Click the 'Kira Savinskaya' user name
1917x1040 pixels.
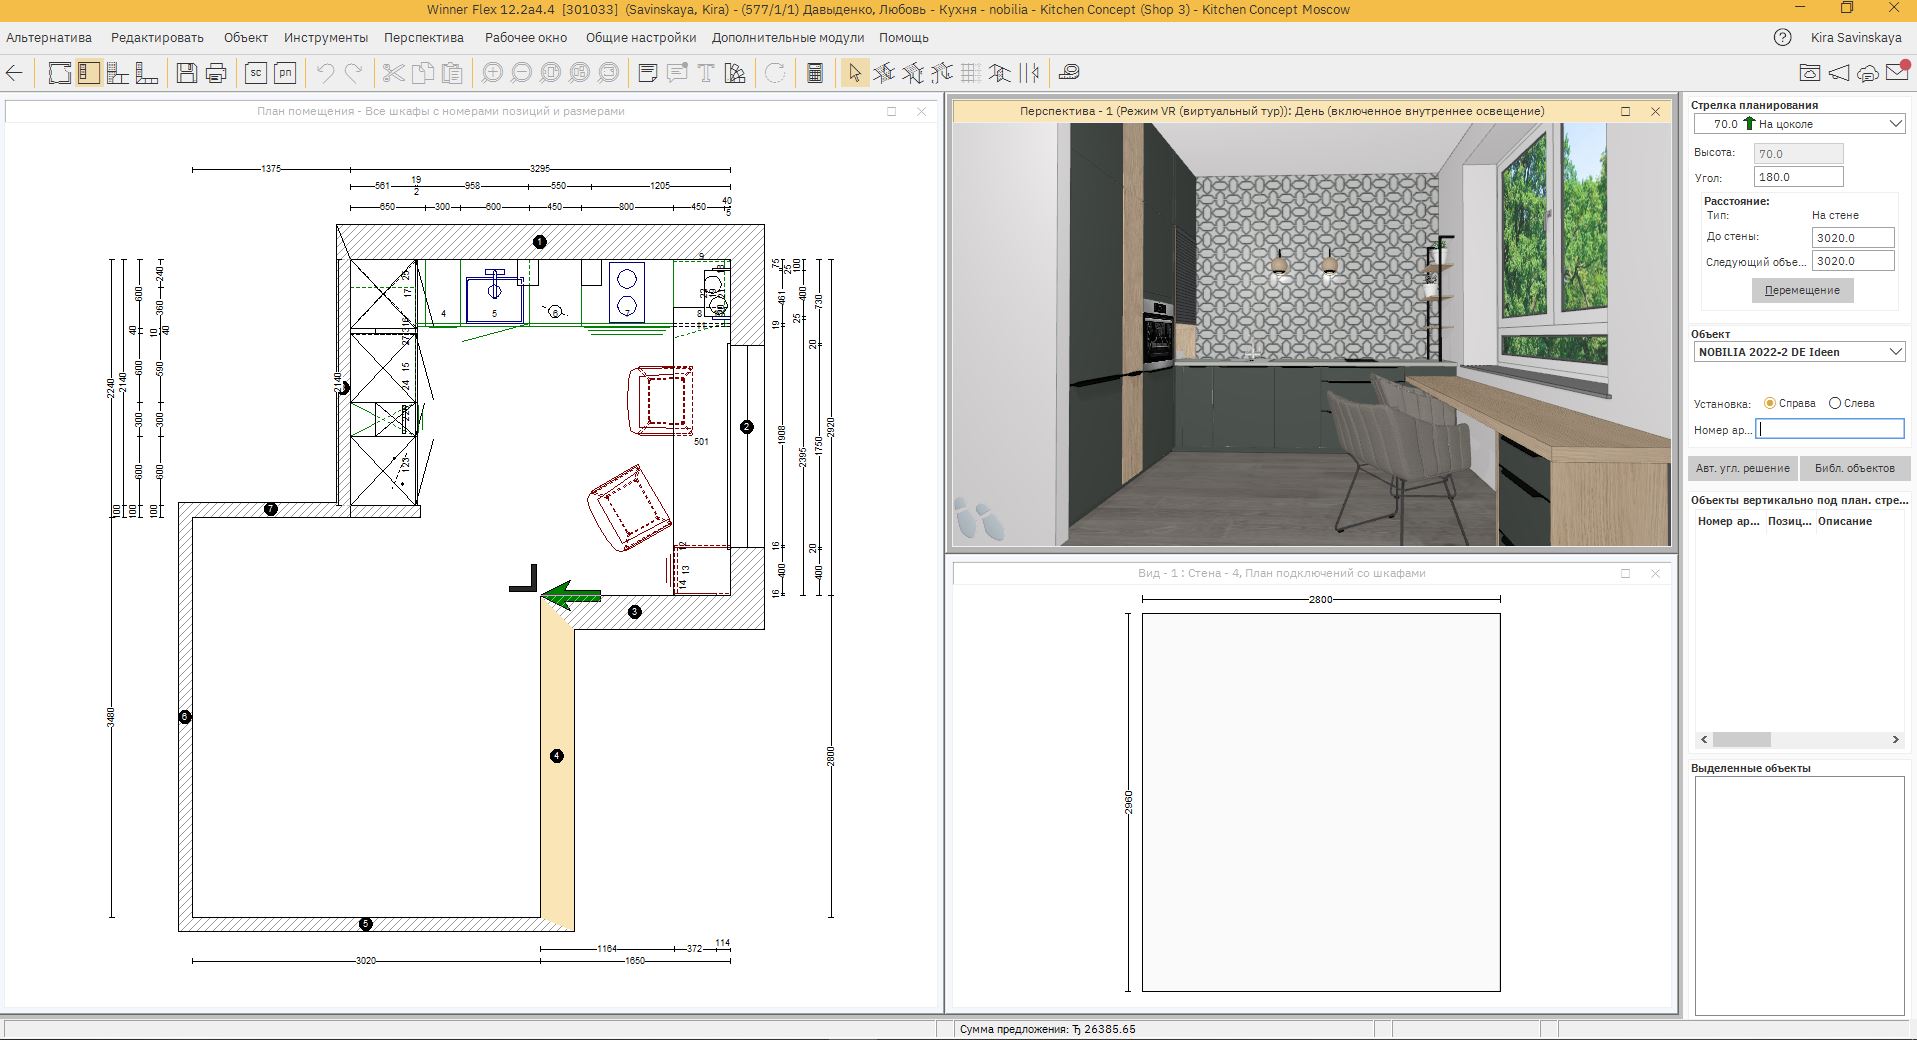1856,38
